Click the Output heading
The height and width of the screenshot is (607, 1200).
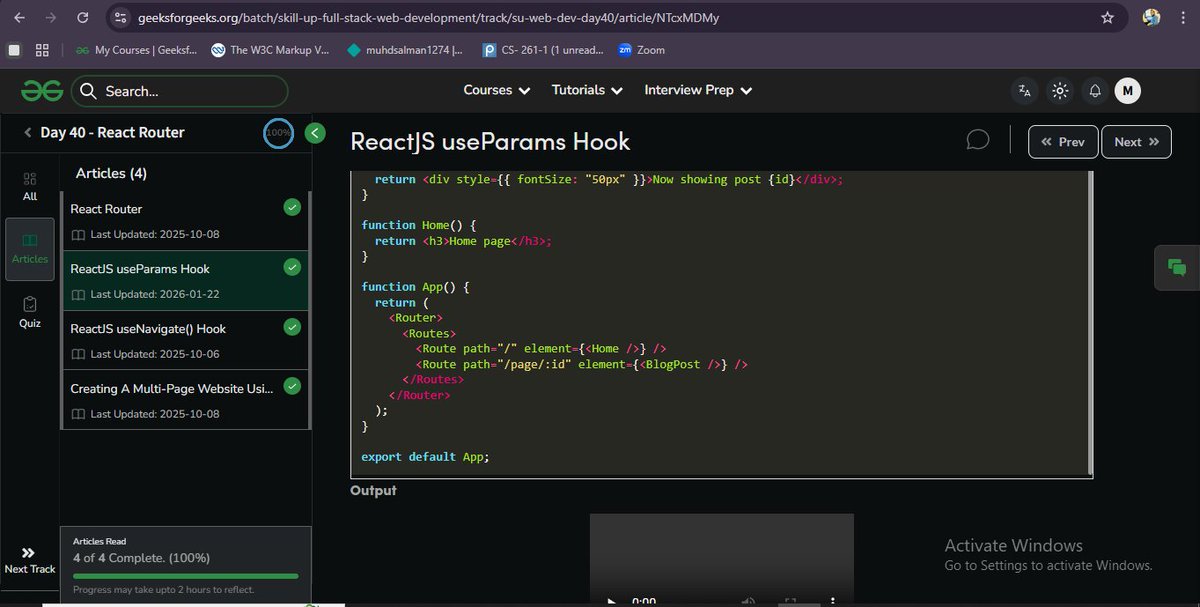[x=373, y=490]
